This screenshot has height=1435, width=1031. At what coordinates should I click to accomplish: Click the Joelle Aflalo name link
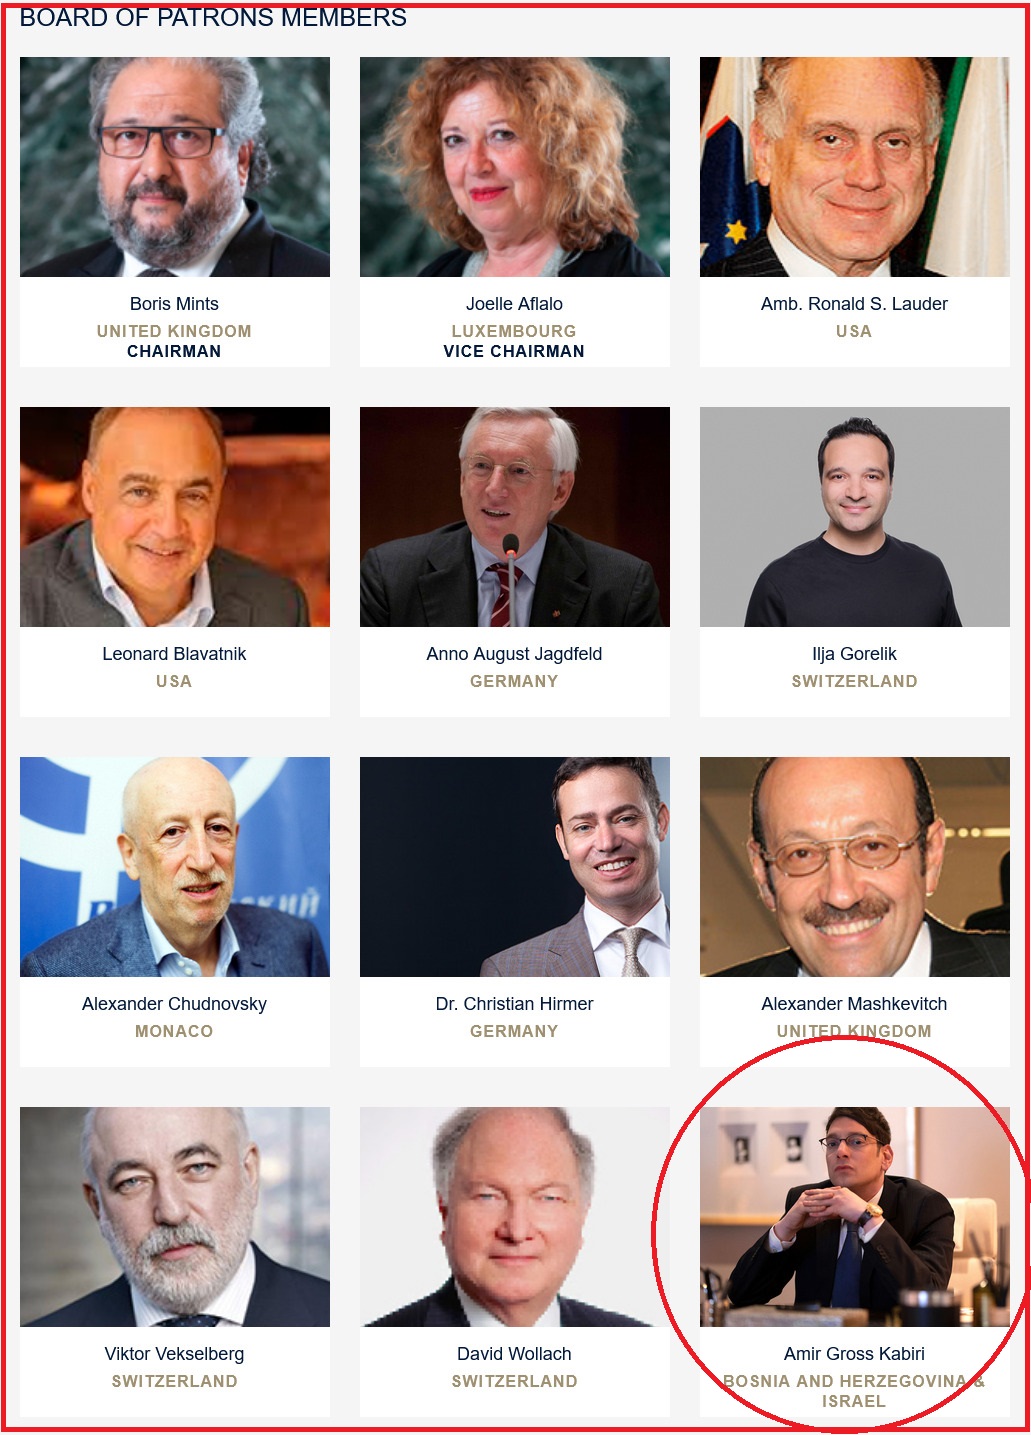tap(514, 304)
